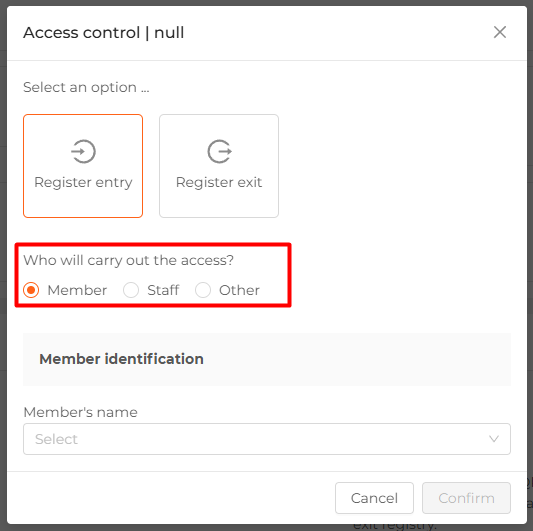This screenshot has width=533, height=531.
Task: Choose the Register exit card label
Action: click(x=219, y=182)
